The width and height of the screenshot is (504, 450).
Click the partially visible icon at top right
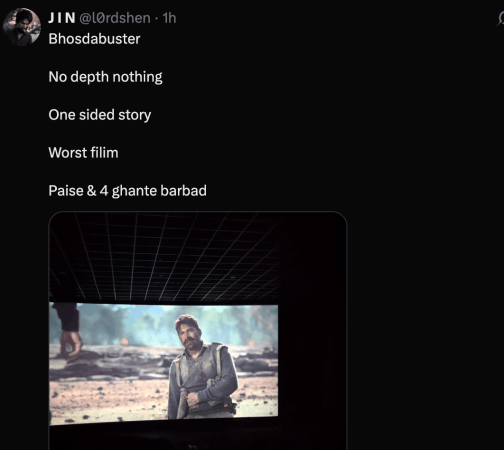[501, 18]
